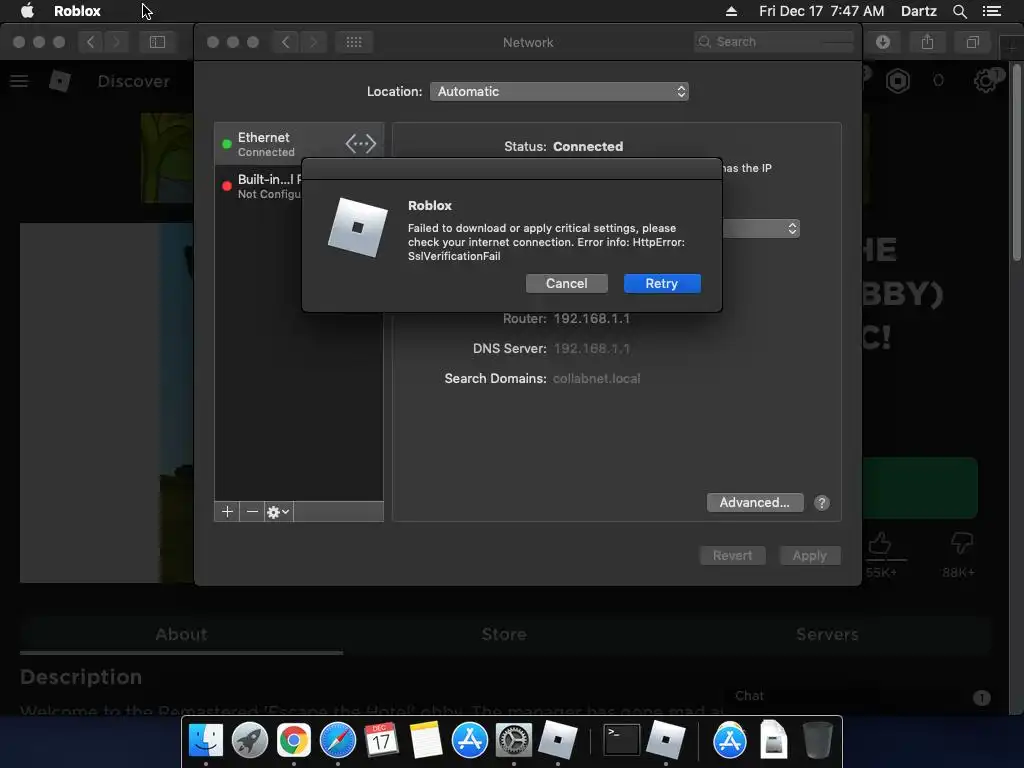Image resolution: width=1024 pixels, height=768 pixels.
Task: Open Launchpad from the Dock
Action: click(x=249, y=740)
